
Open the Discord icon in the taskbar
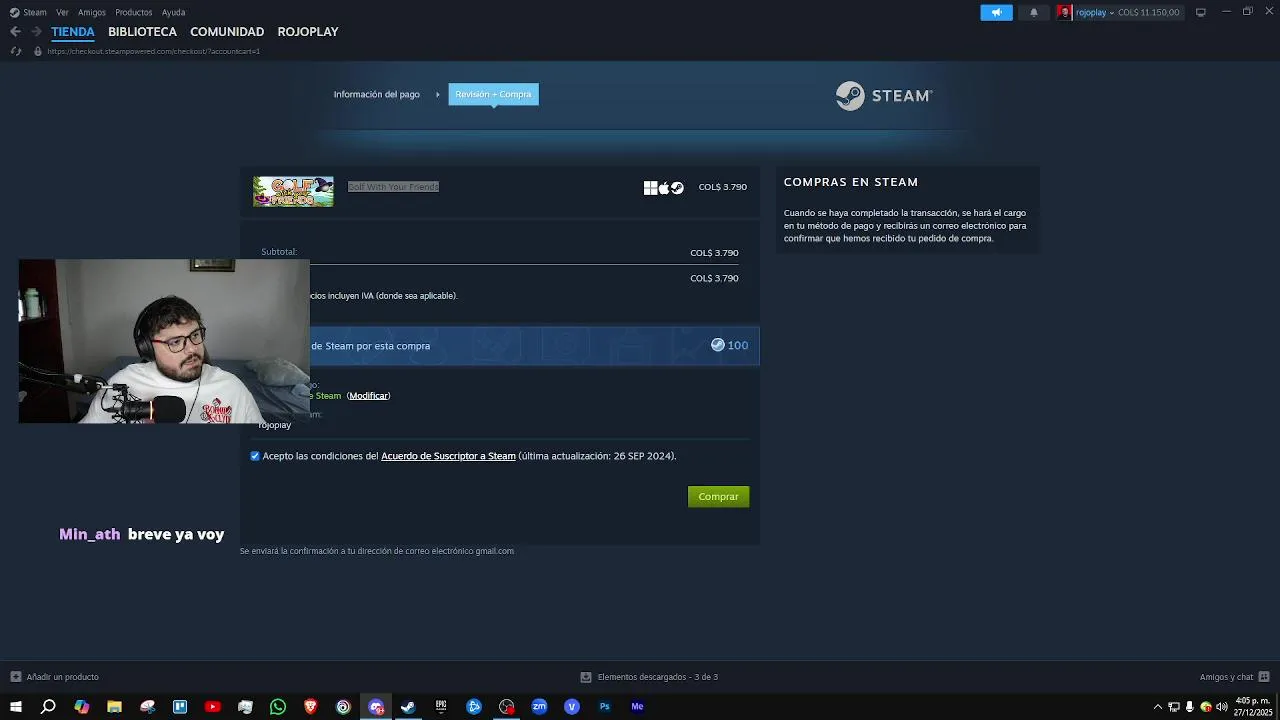[x=376, y=707]
